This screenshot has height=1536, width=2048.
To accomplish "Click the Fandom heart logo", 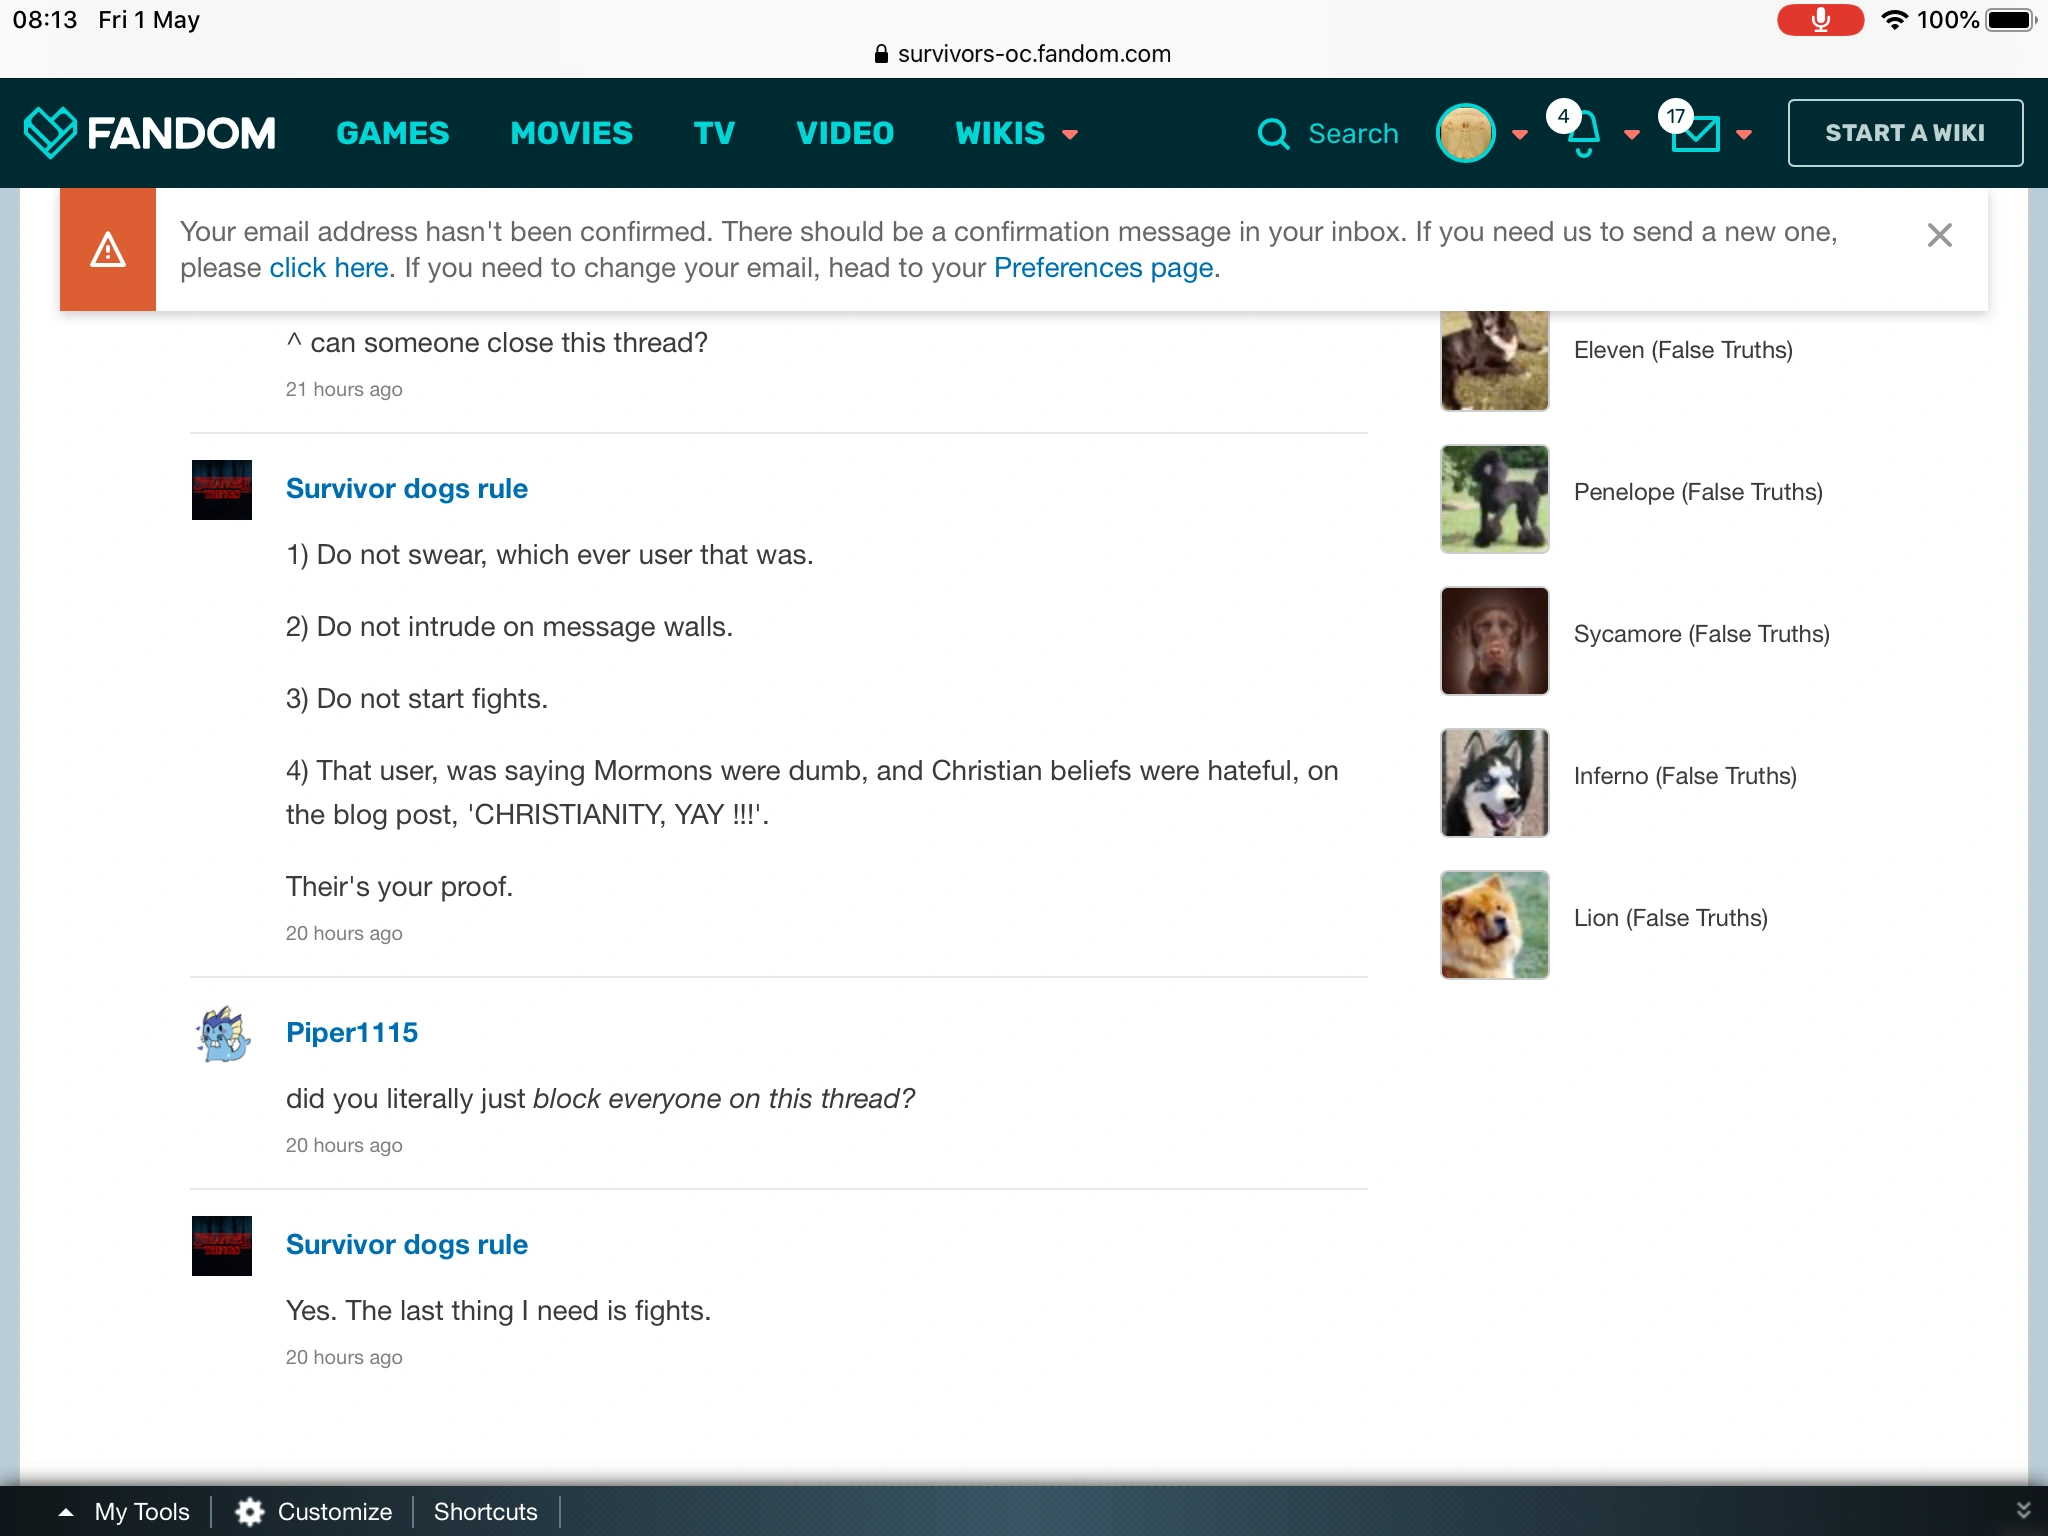I will pos(50,132).
